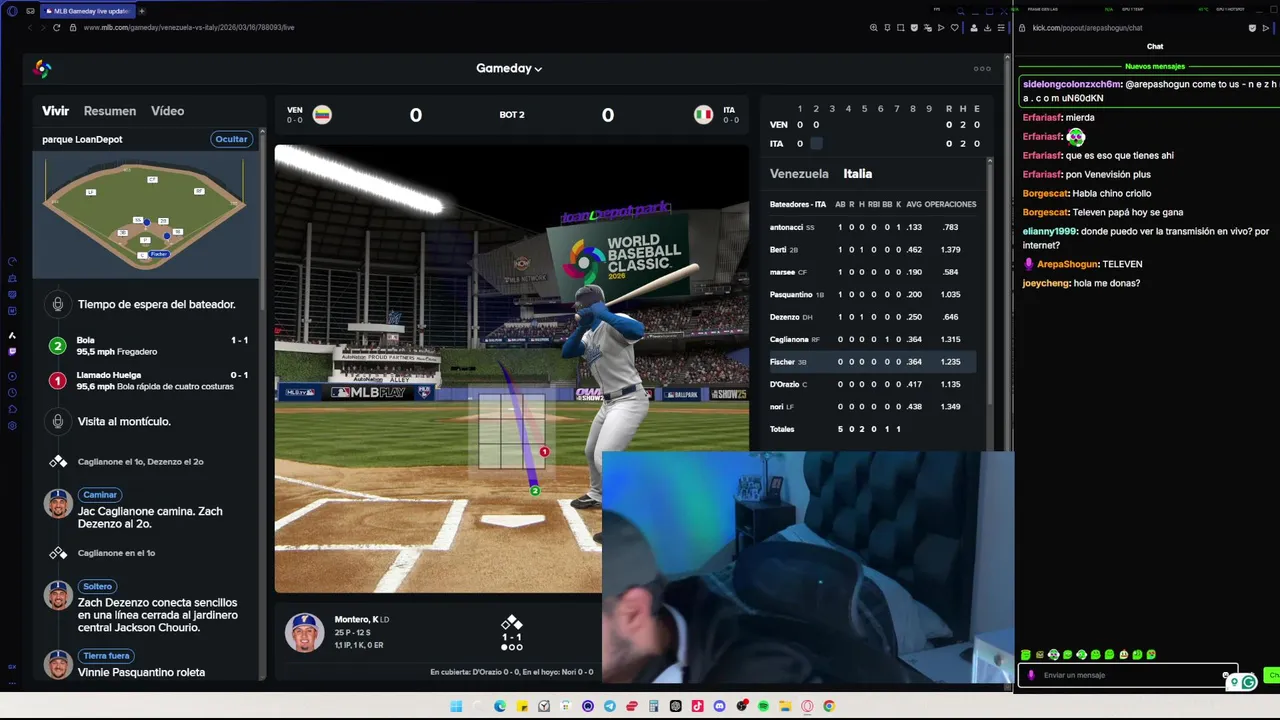Open a new browser tab
This screenshot has width=1280, height=720.
point(141,11)
